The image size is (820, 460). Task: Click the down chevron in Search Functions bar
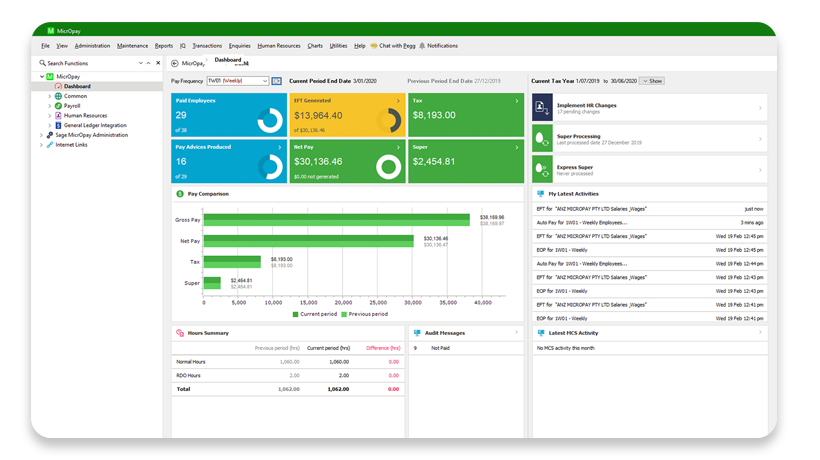point(141,63)
